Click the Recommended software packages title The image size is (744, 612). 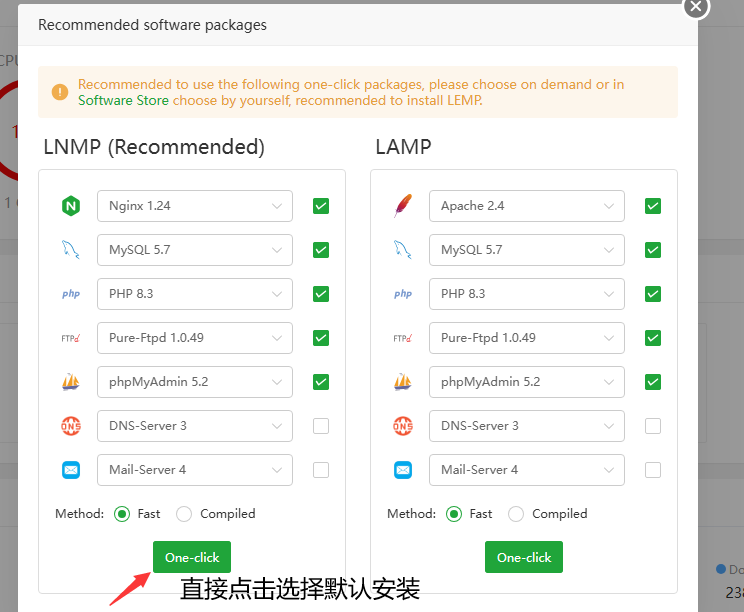click(152, 25)
